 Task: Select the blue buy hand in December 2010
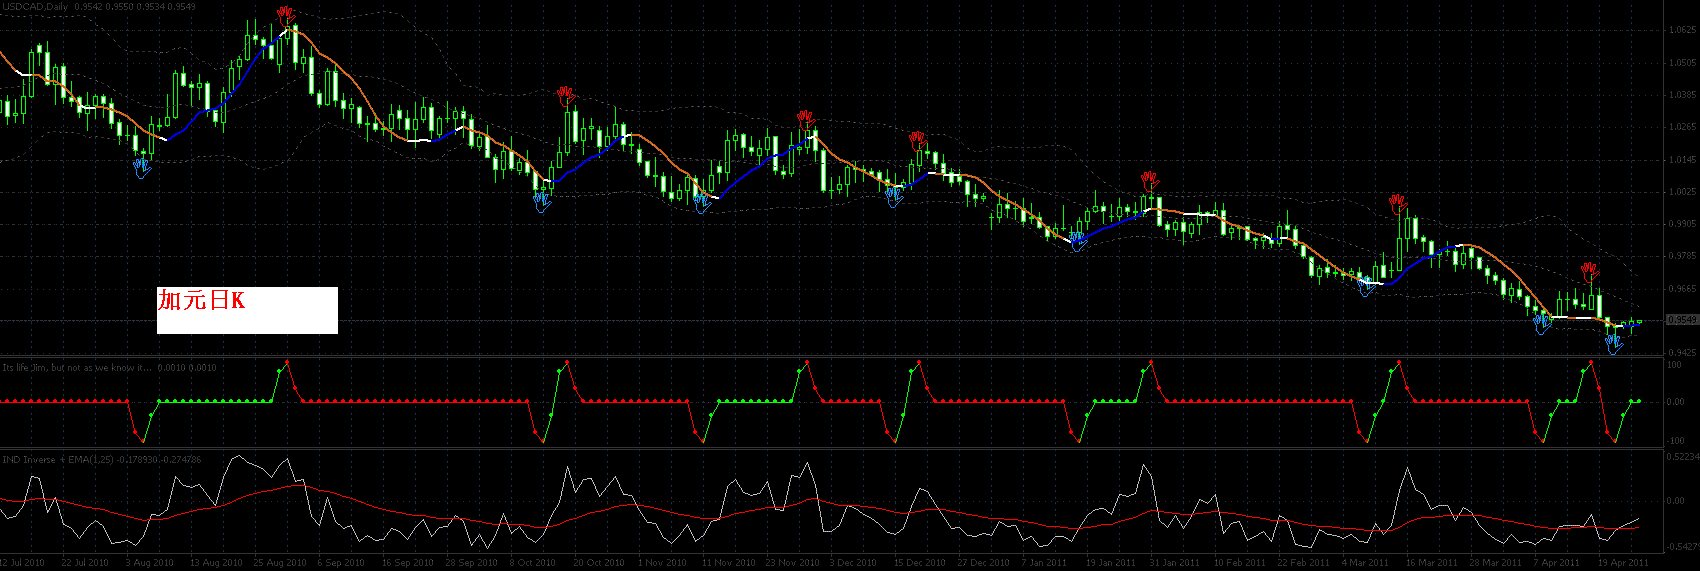point(893,196)
